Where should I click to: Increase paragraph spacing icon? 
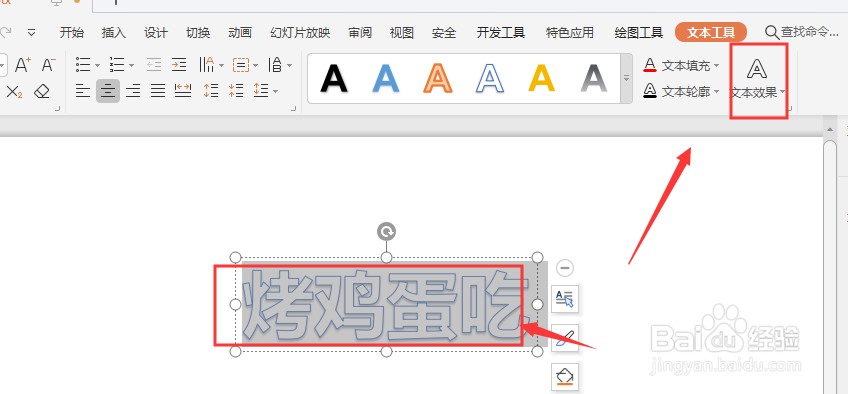pyautogui.click(x=211, y=91)
